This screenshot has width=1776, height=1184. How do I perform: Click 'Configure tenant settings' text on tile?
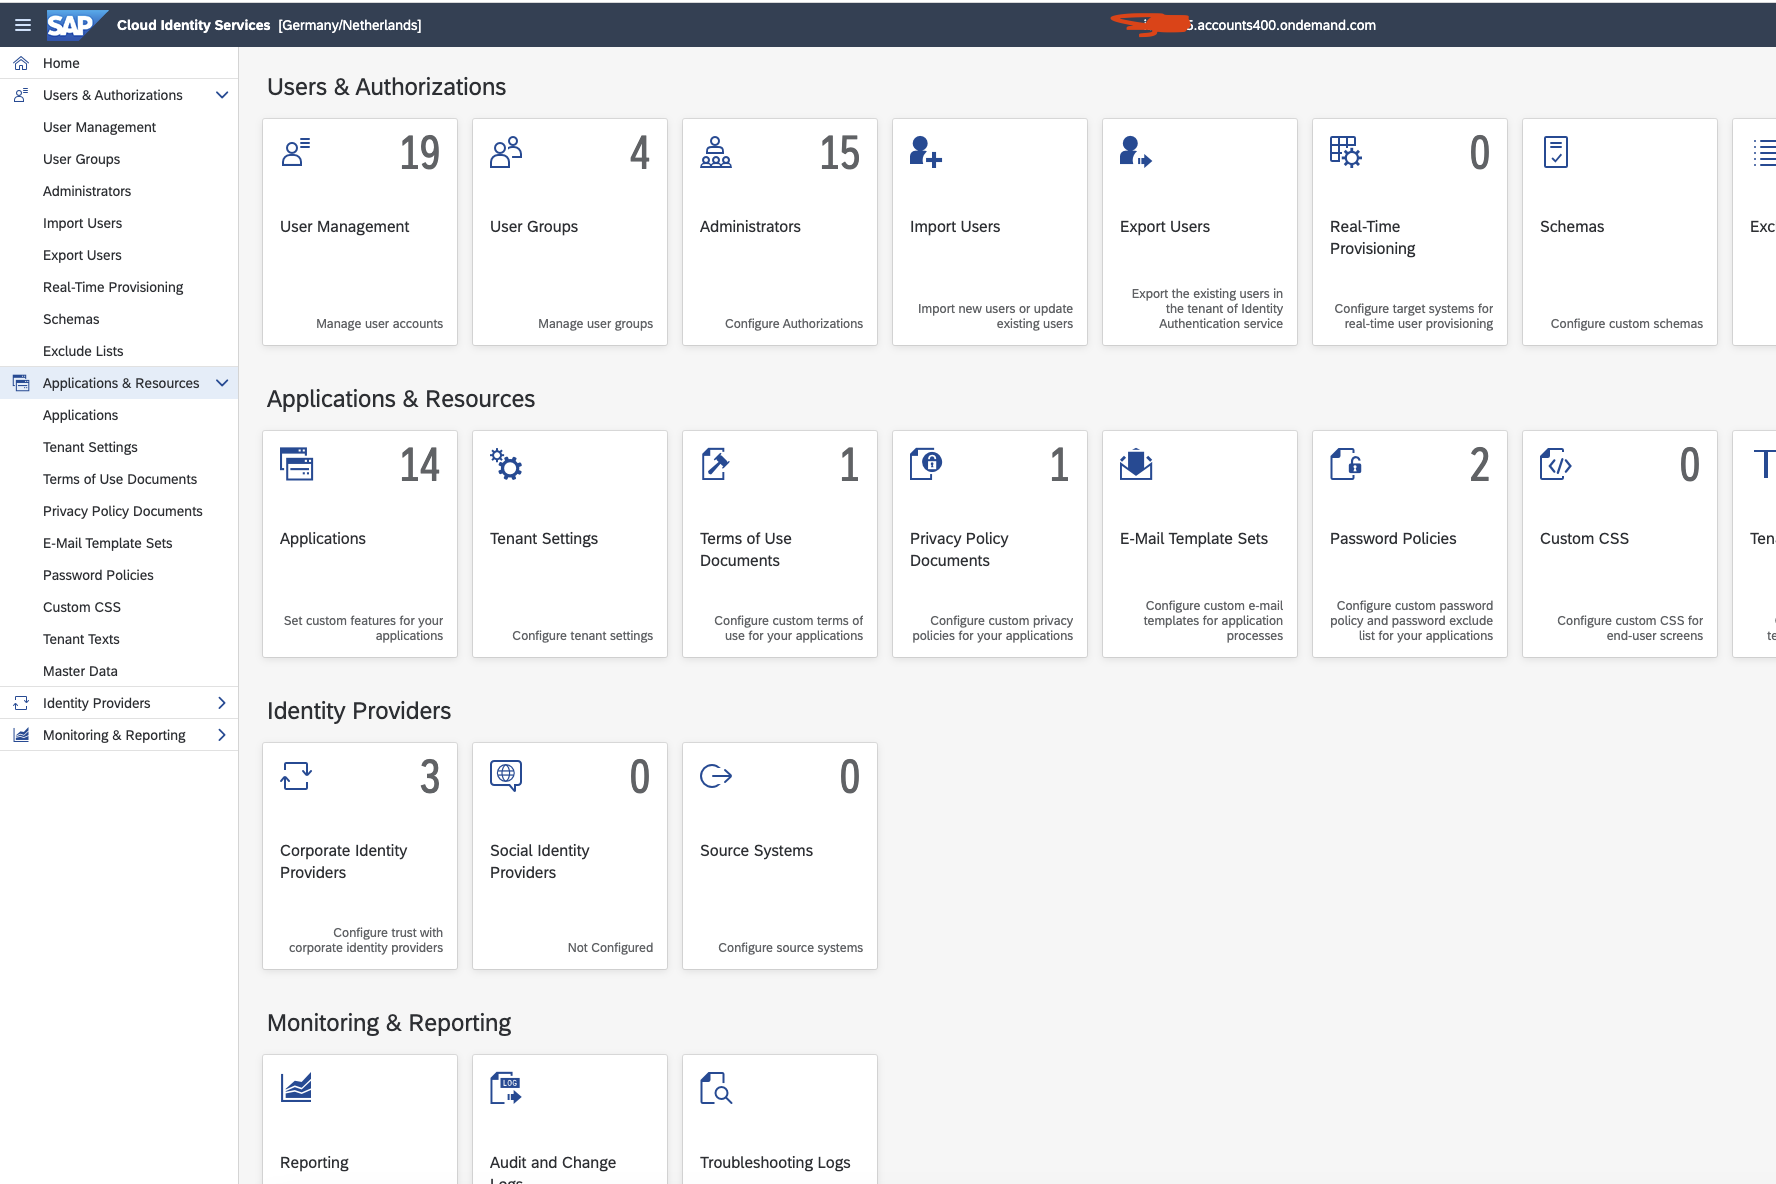click(582, 636)
